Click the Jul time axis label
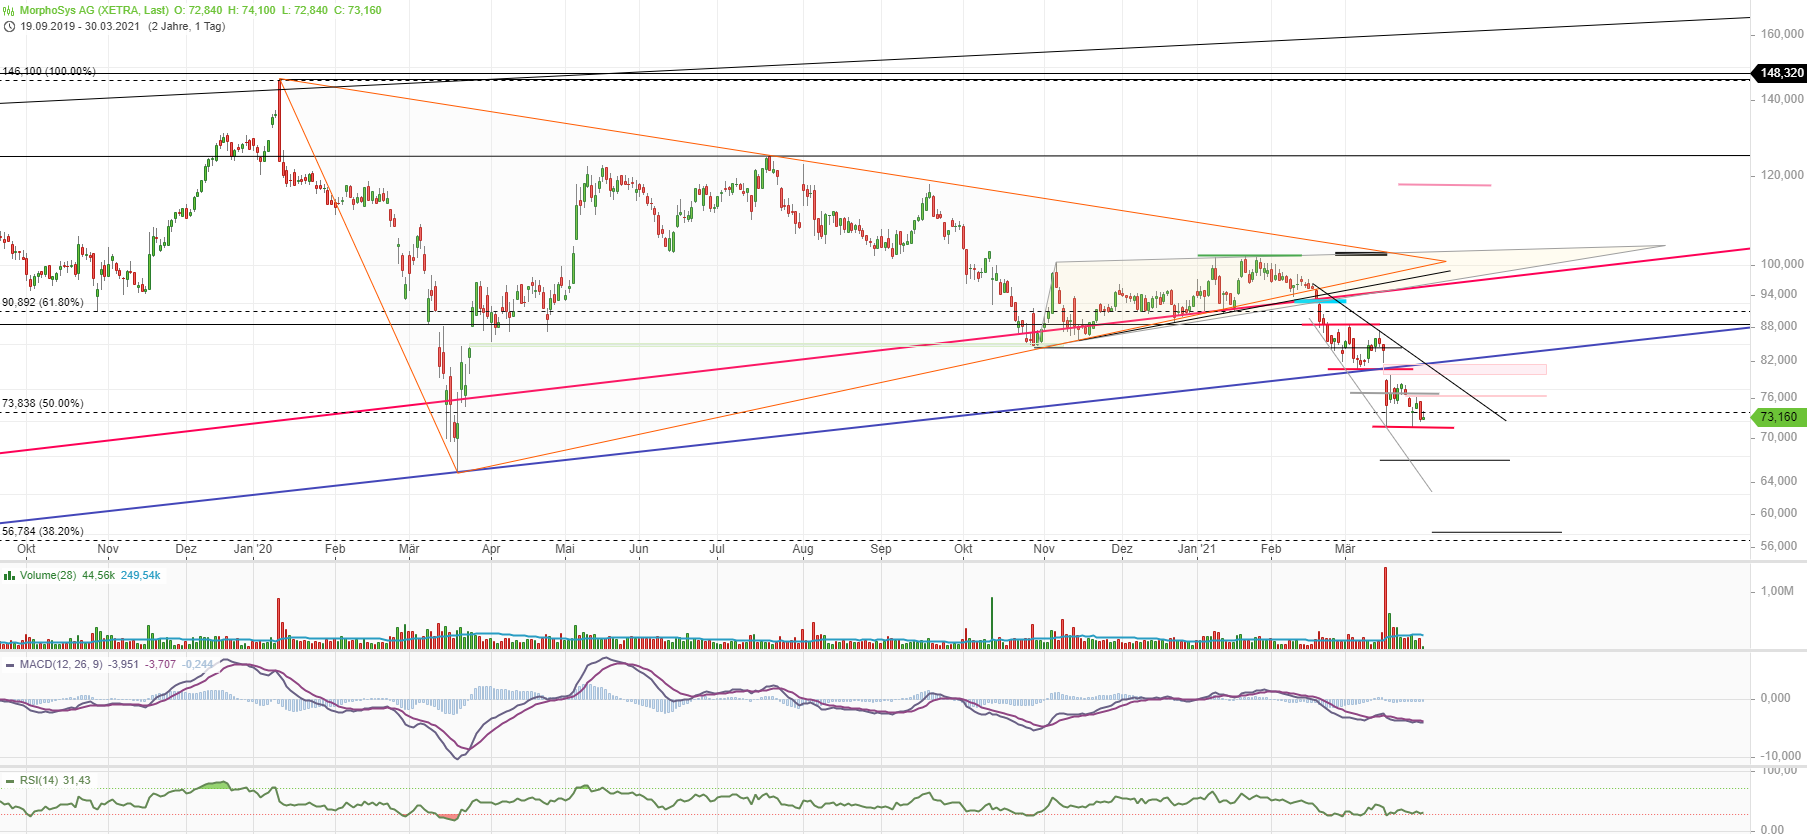 click(717, 549)
